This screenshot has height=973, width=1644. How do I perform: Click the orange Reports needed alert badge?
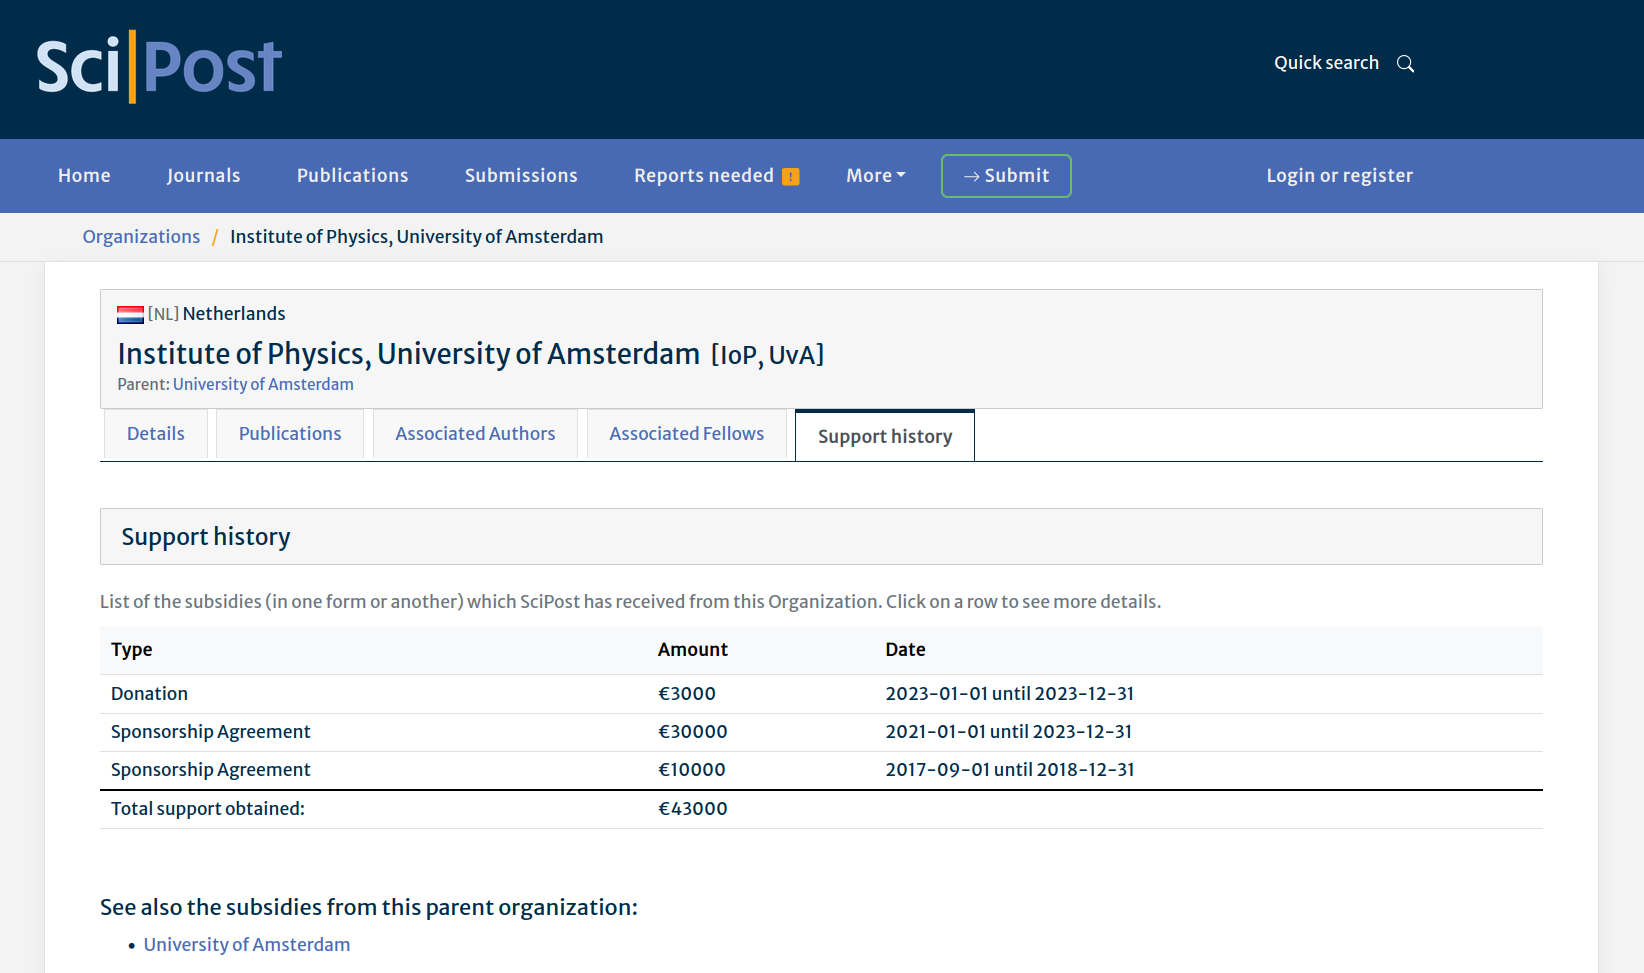[x=790, y=177]
